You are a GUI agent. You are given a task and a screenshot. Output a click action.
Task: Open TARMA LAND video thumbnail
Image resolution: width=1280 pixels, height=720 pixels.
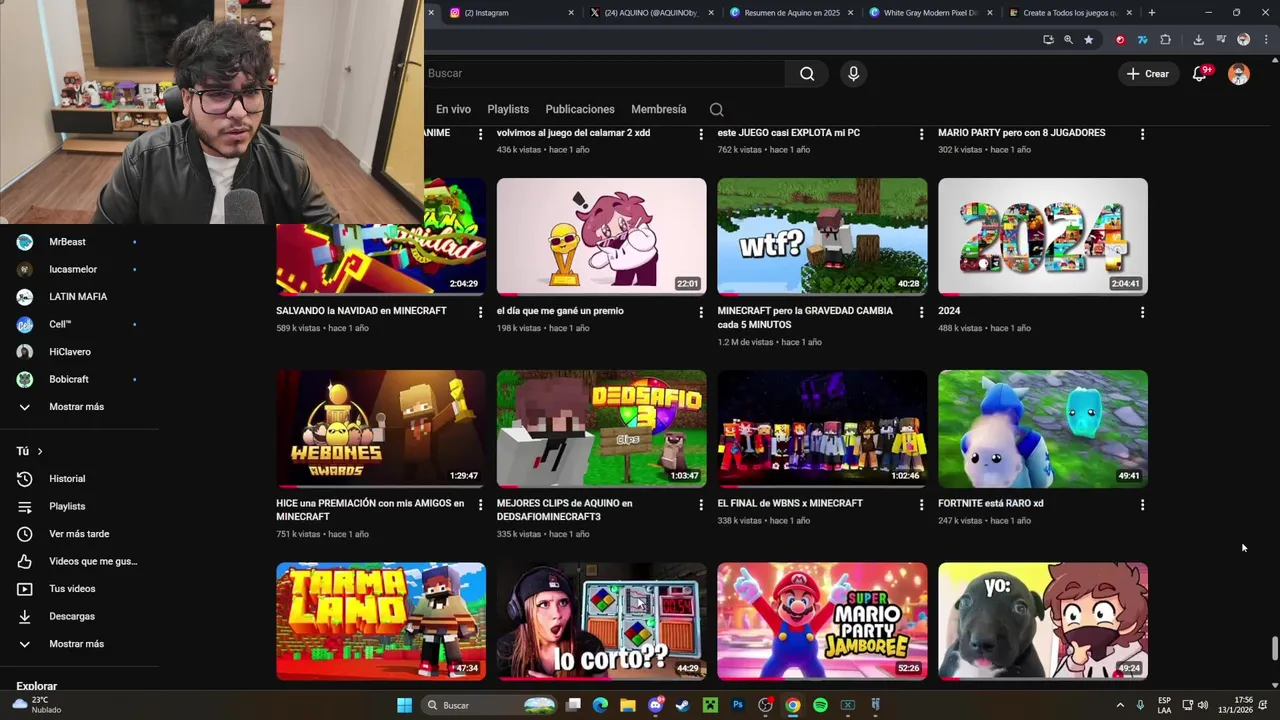[381, 621]
